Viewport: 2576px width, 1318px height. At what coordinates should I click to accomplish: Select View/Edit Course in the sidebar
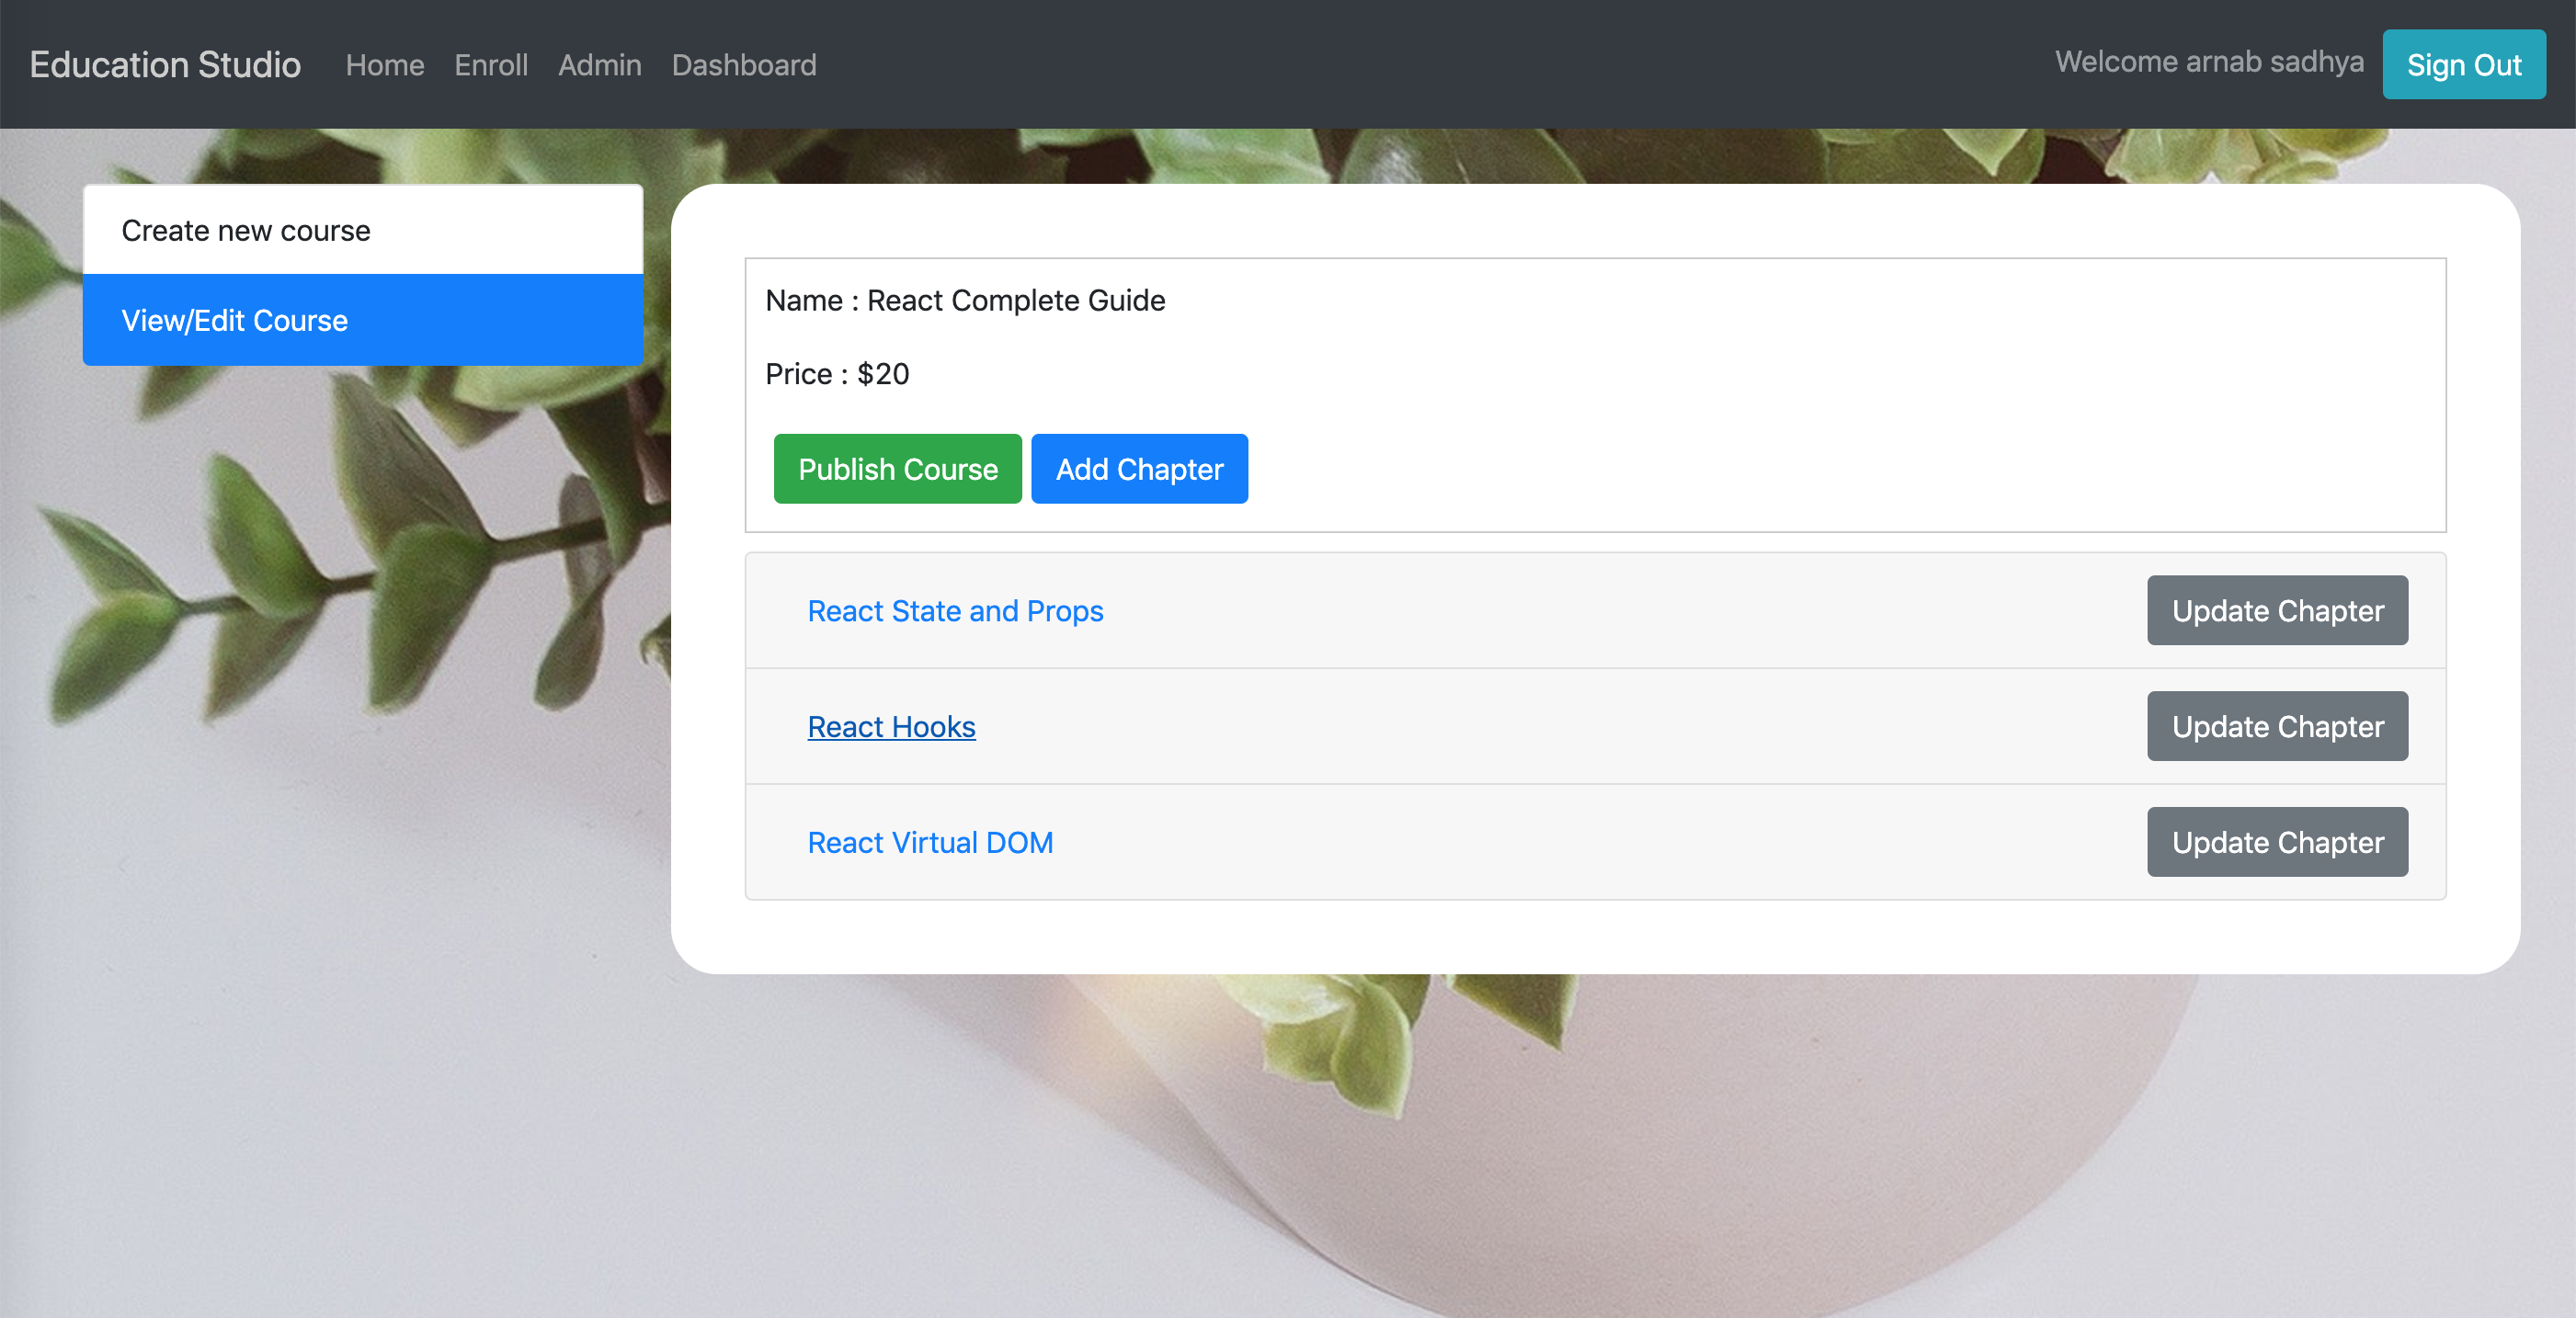pyautogui.click(x=236, y=320)
